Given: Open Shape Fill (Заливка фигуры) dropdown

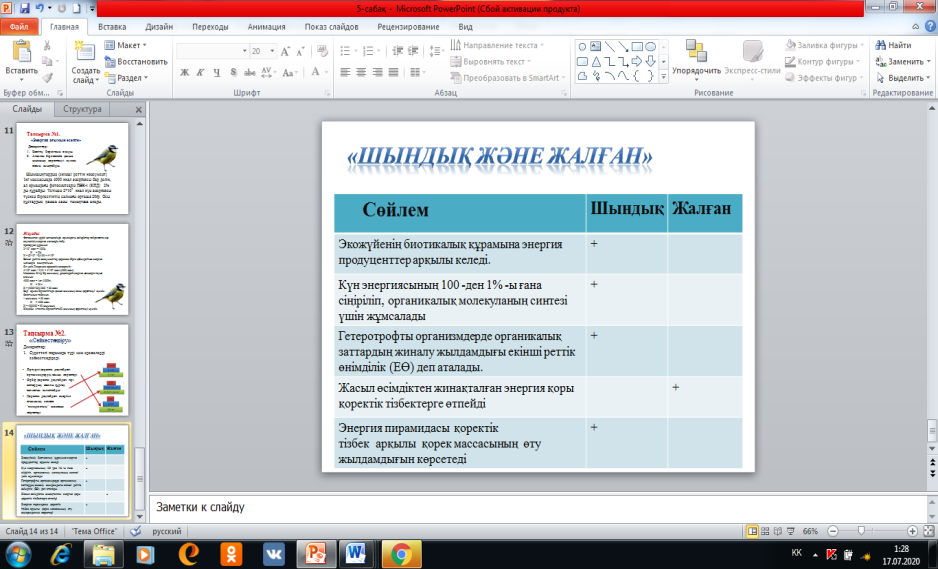Looking at the screenshot, I should coord(824,45).
